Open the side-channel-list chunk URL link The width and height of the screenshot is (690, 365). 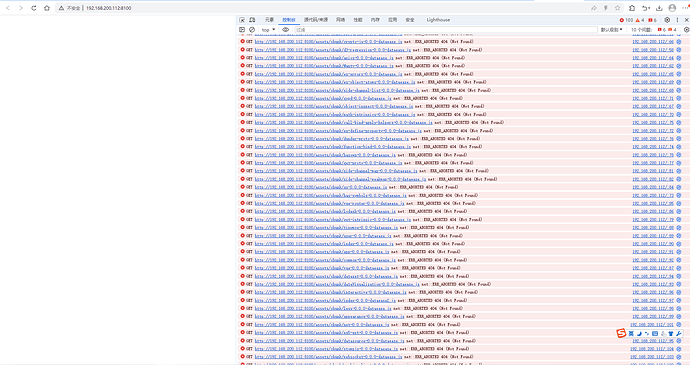point(337,90)
